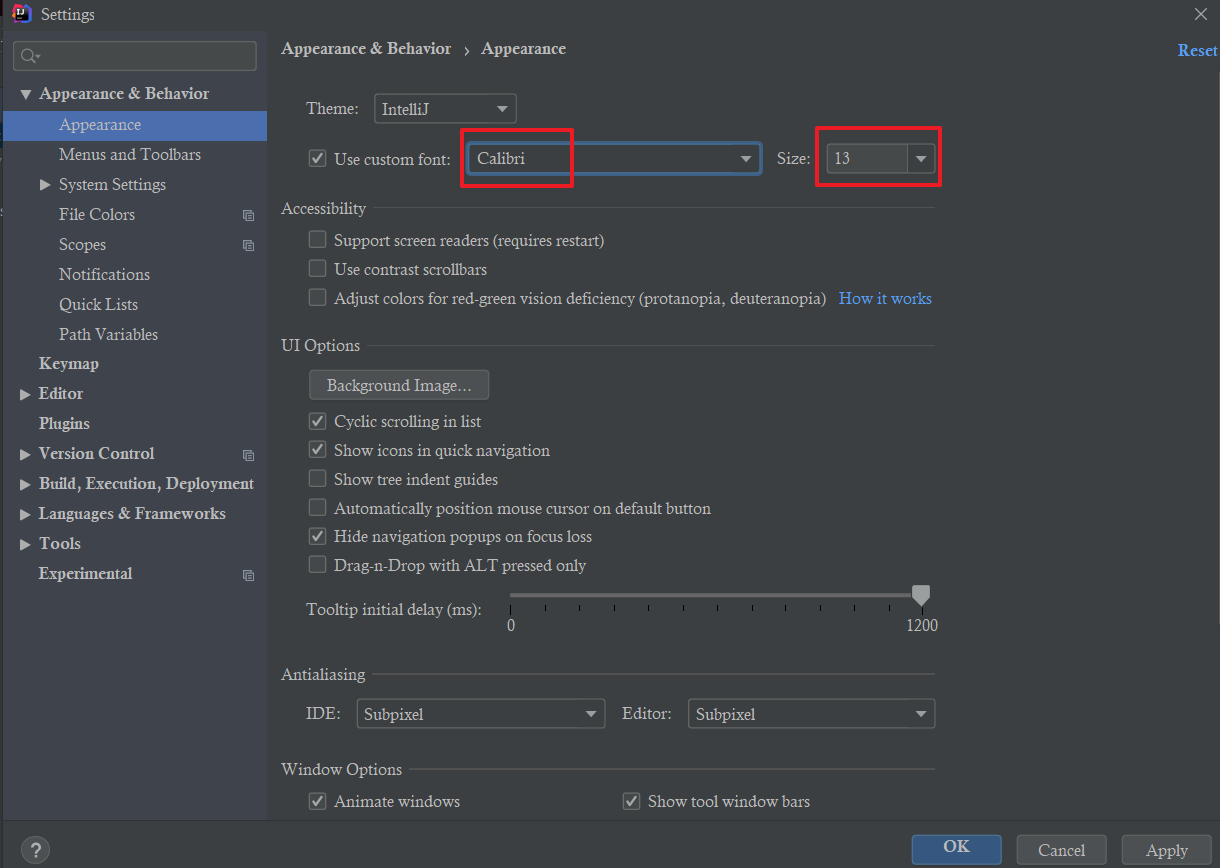Click the Background Image button
This screenshot has height=868, width=1220.
point(399,385)
